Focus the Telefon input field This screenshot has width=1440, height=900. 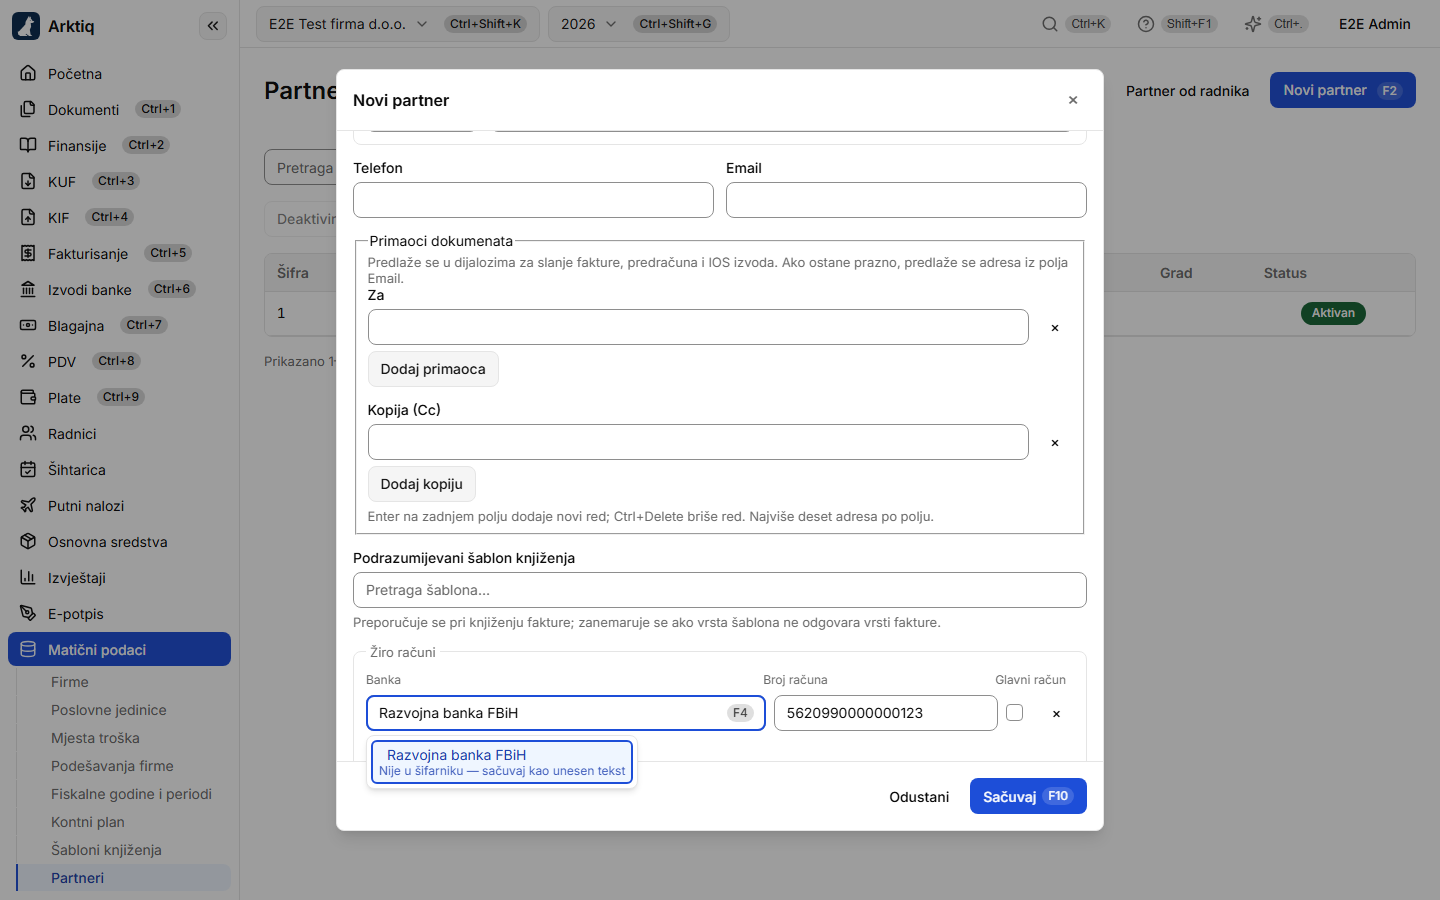click(533, 200)
